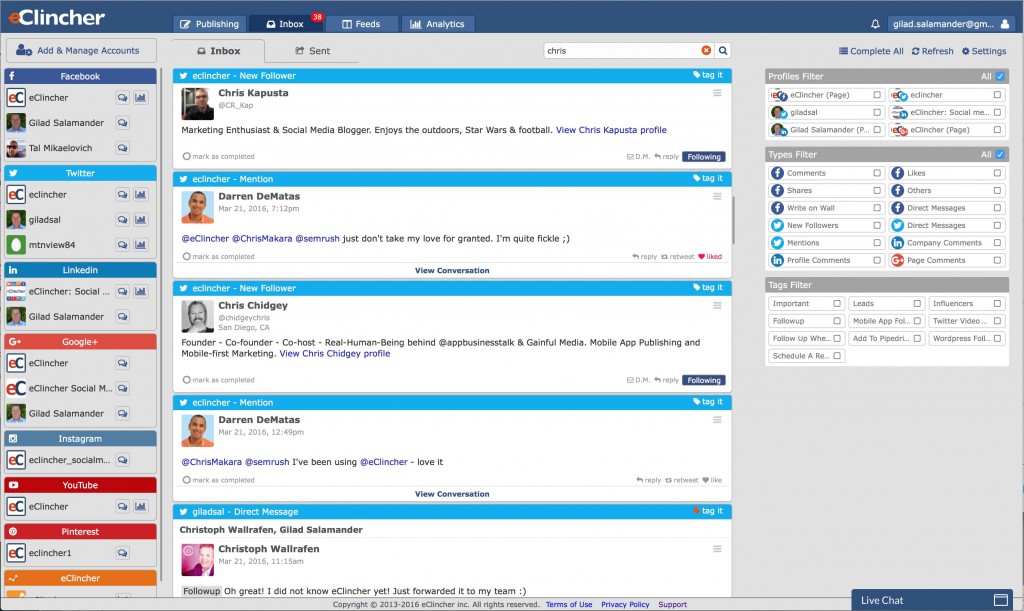Viewport: 1024px width, 611px height.
Task: Refresh the inbox
Action: 933,51
